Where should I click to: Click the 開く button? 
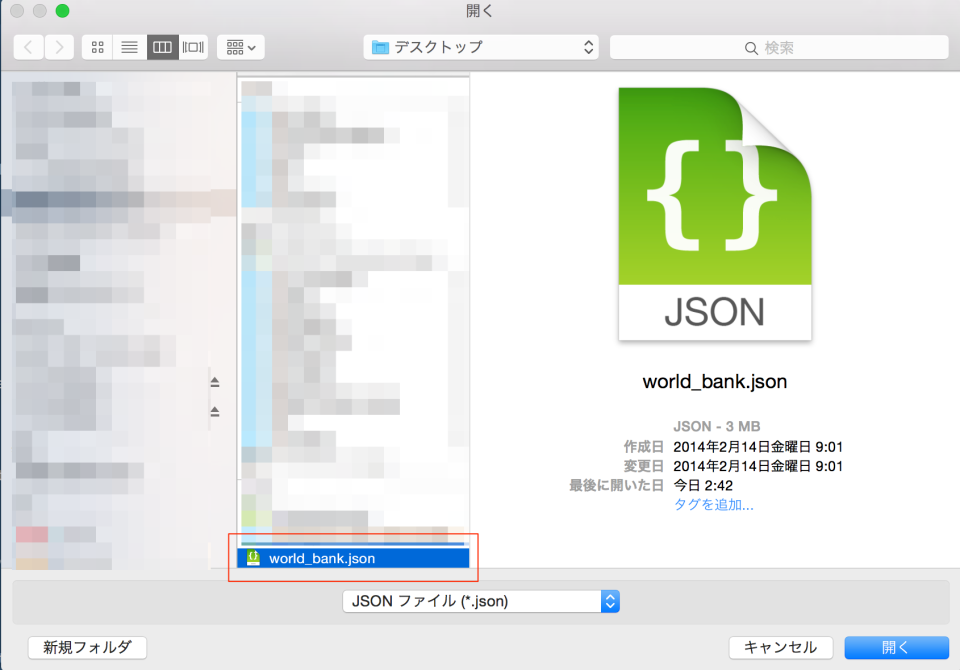895,647
